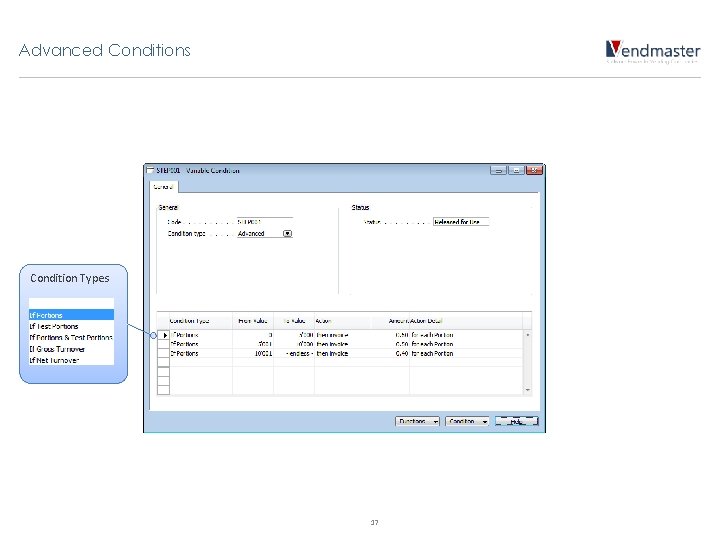
Task: Select the first row marker with arrow
Action: coord(163,335)
